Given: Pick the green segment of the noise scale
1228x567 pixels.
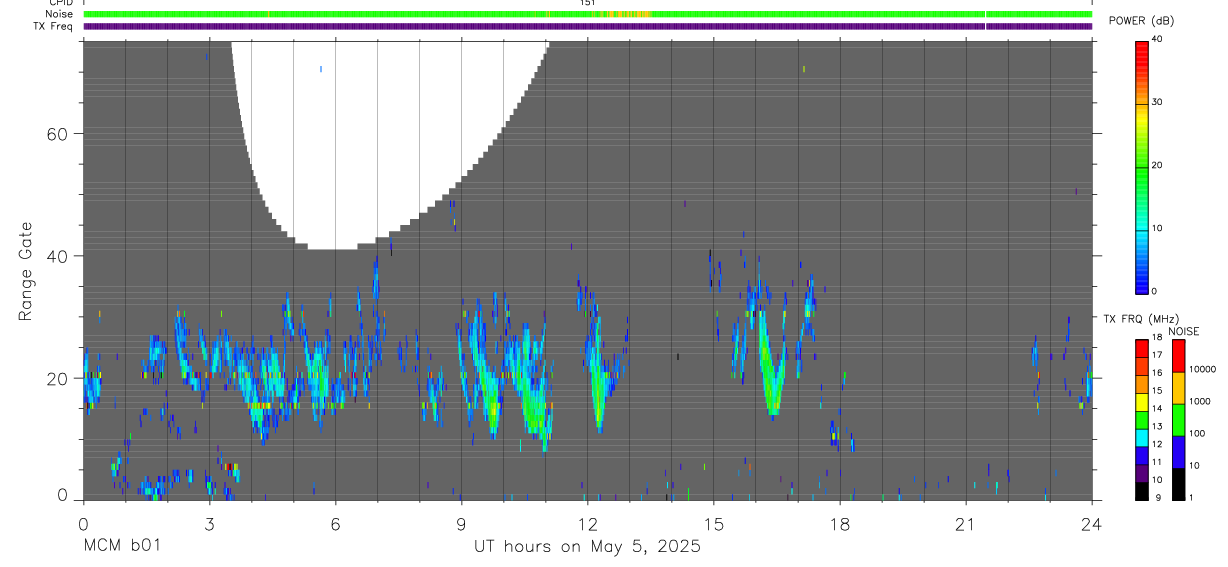Looking at the screenshot, I should 1178,420.
